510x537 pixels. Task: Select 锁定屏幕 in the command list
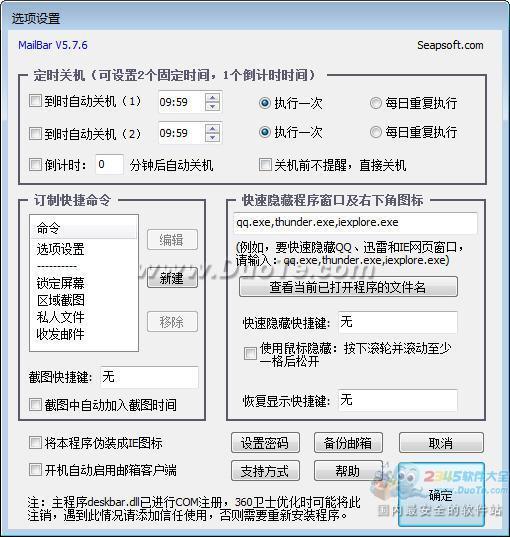click(x=60, y=283)
